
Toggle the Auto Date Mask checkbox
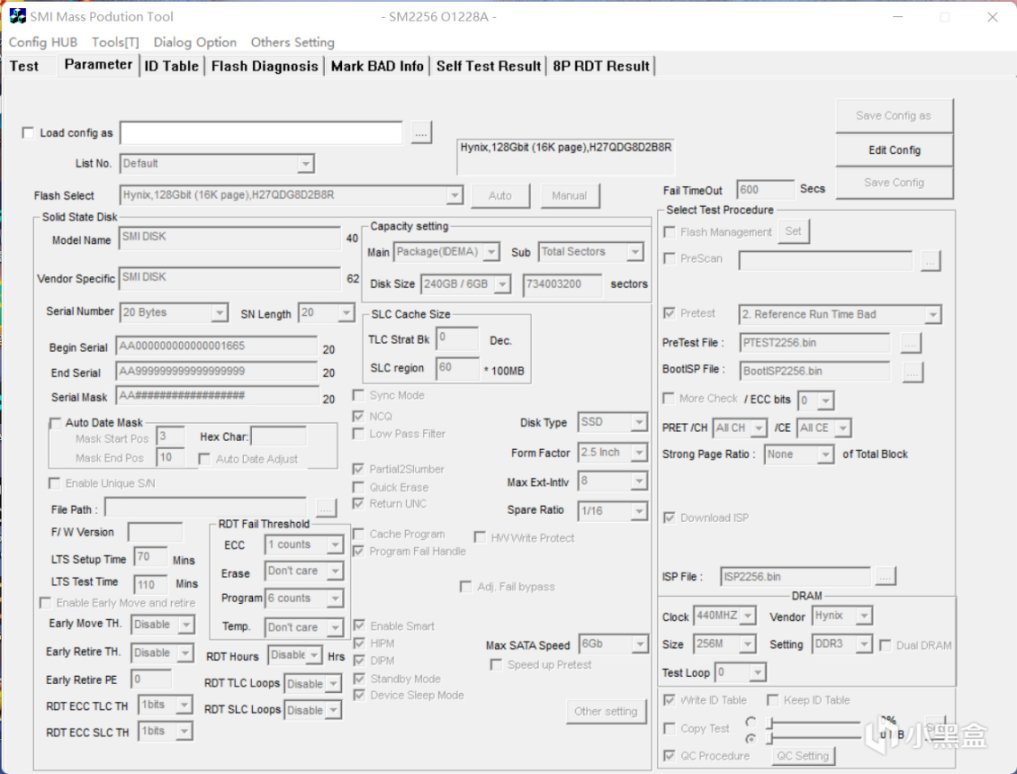55,423
